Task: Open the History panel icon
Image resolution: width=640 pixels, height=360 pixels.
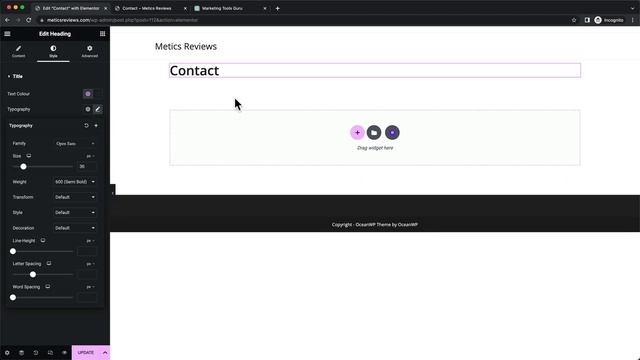Action: [36, 353]
